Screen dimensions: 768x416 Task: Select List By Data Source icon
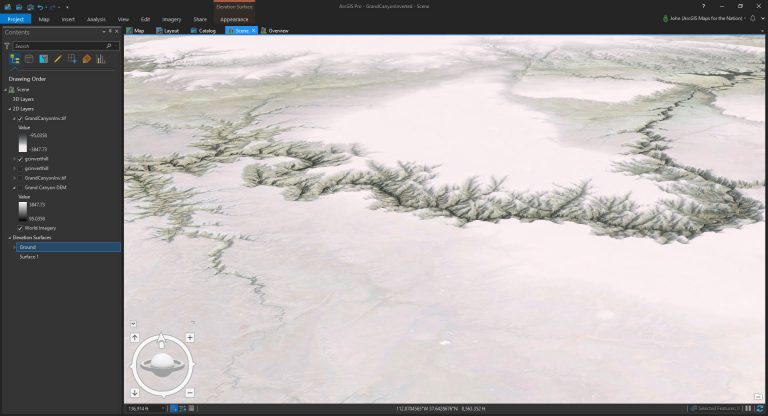click(x=29, y=59)
